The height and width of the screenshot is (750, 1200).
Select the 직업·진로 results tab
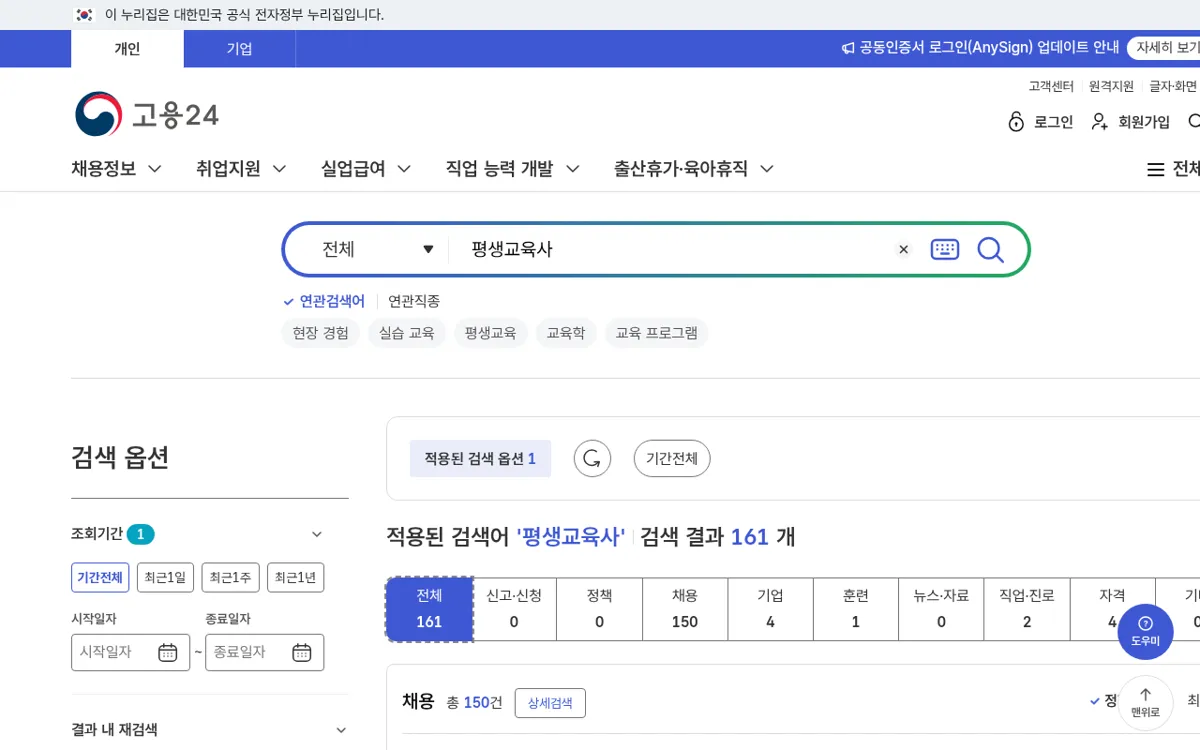coord(1027,609)
